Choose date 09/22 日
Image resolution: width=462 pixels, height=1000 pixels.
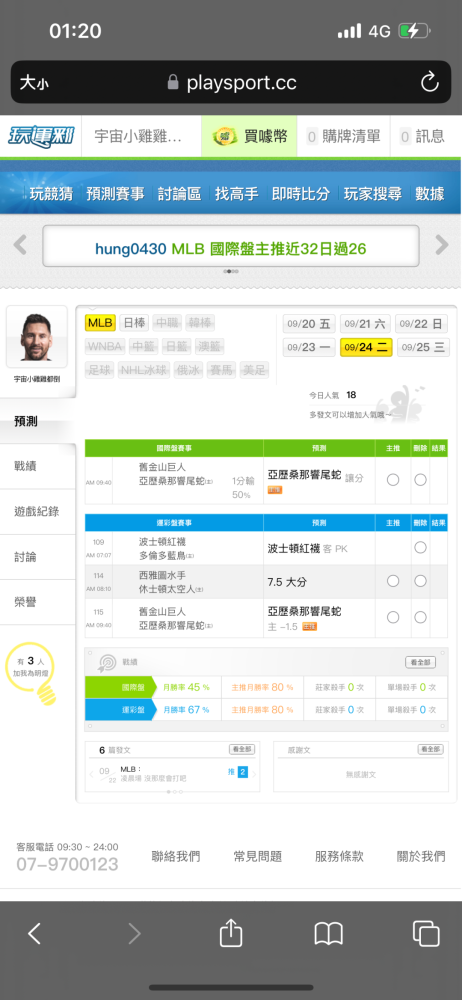421,324
